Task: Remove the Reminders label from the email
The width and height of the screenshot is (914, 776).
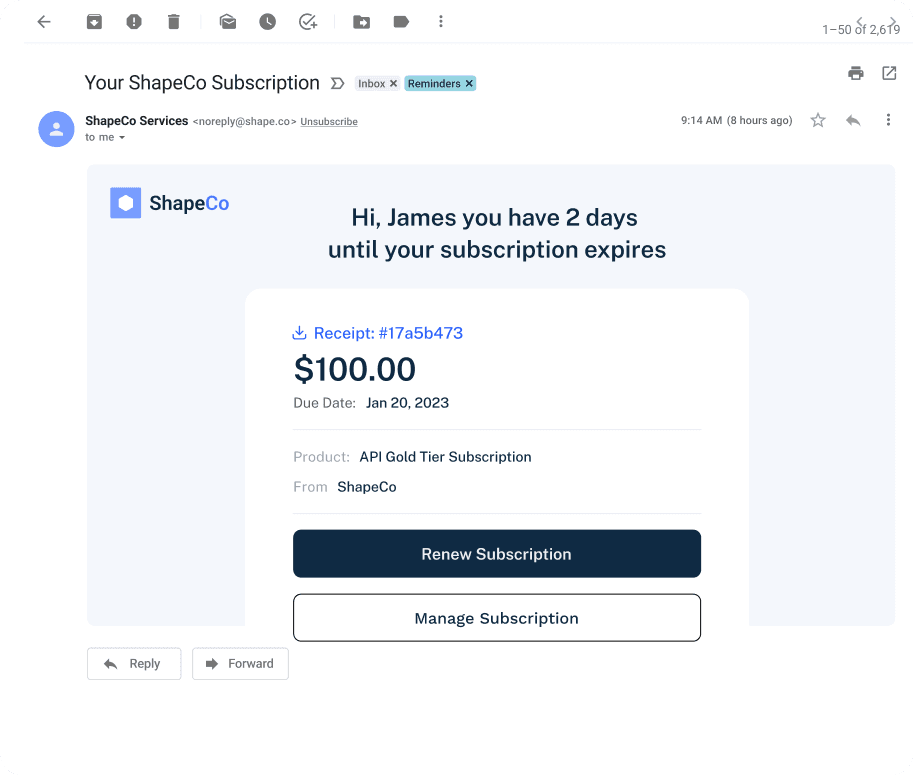Action: (469, 83)
